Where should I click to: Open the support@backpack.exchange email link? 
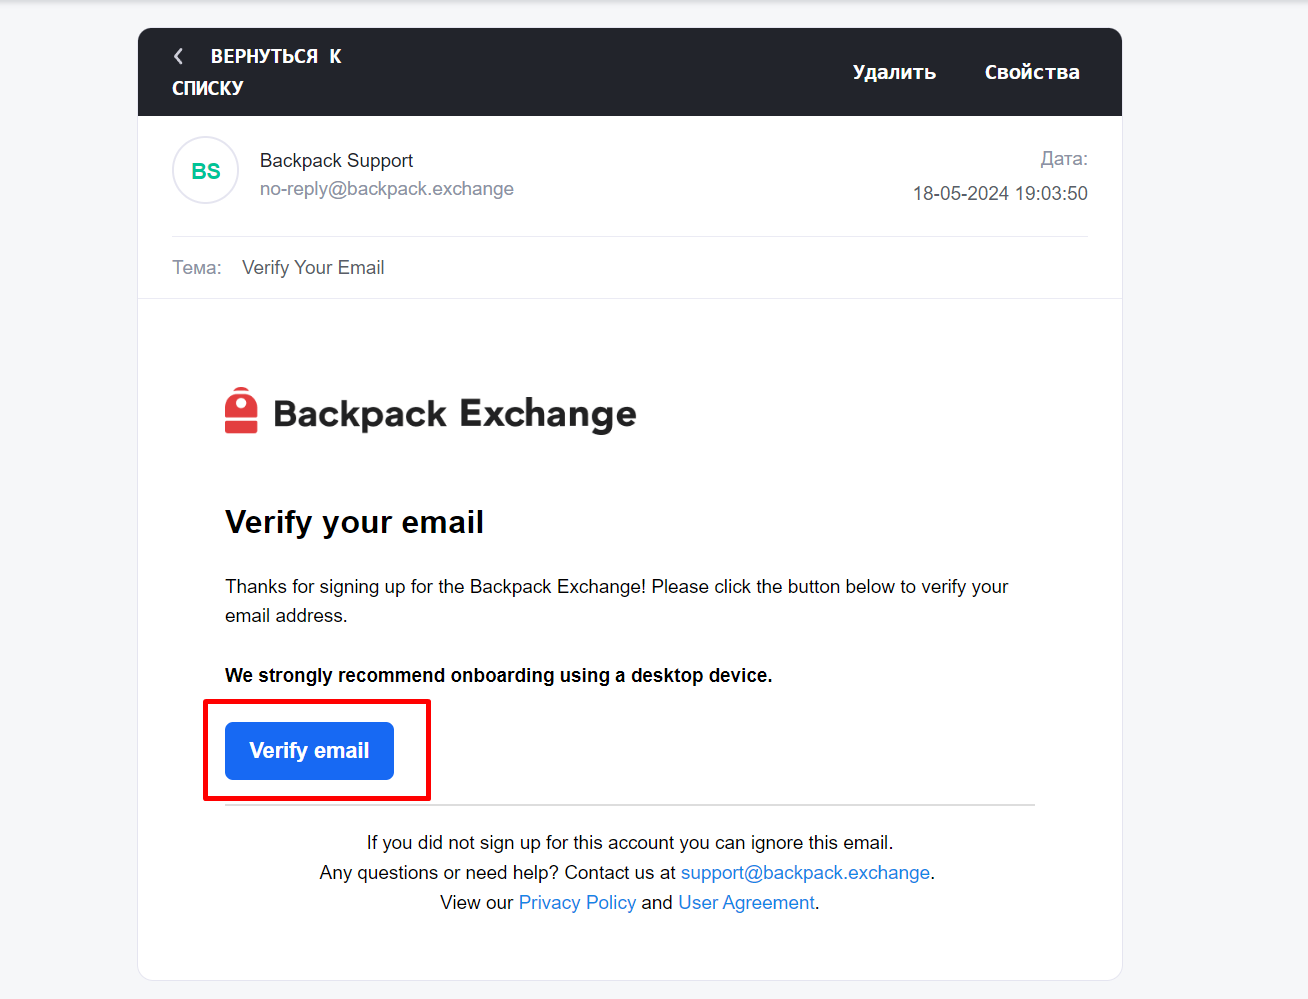click(x=805, y=872)
